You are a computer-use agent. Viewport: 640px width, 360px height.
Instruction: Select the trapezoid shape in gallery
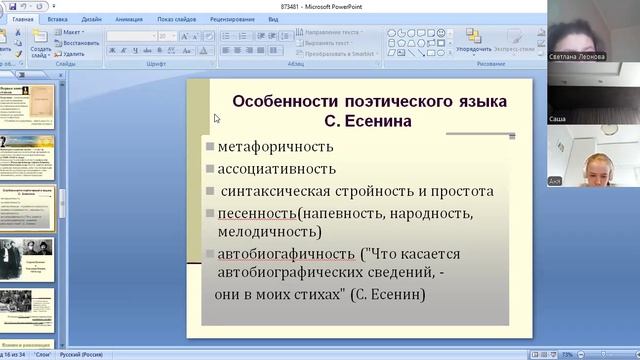tap(411, 43)
